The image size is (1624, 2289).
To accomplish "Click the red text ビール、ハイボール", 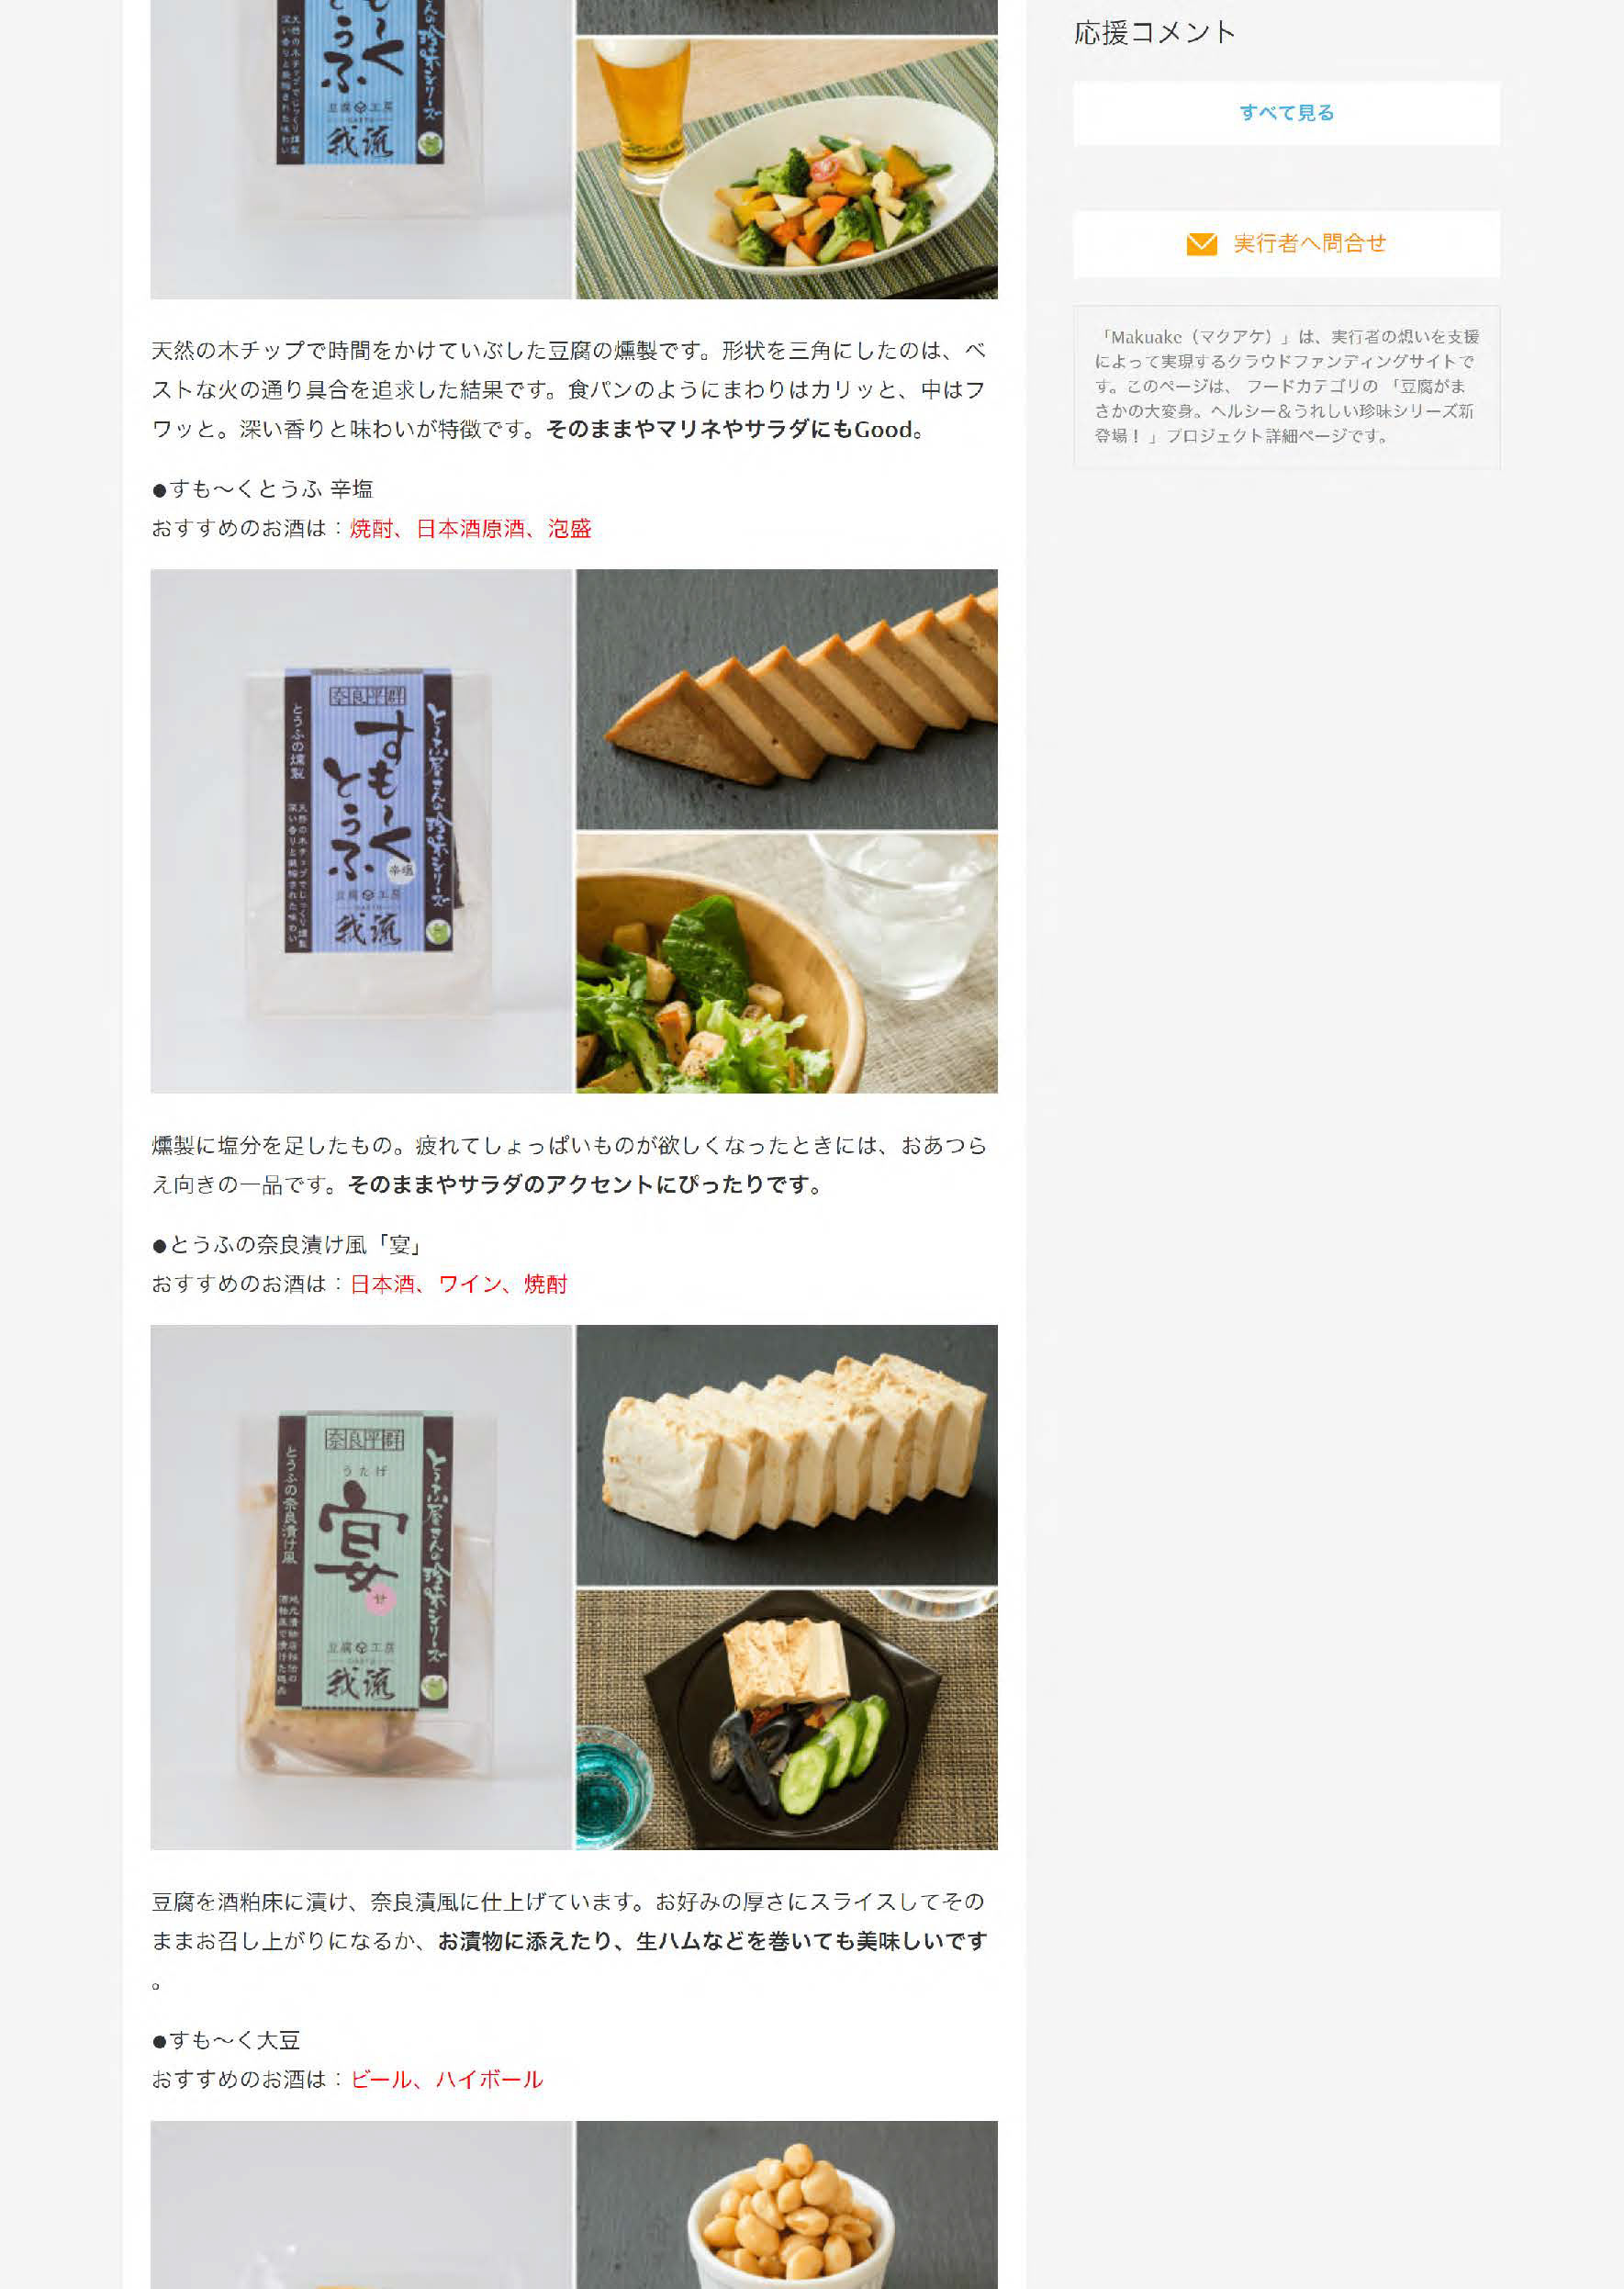I will (446, 2079).
